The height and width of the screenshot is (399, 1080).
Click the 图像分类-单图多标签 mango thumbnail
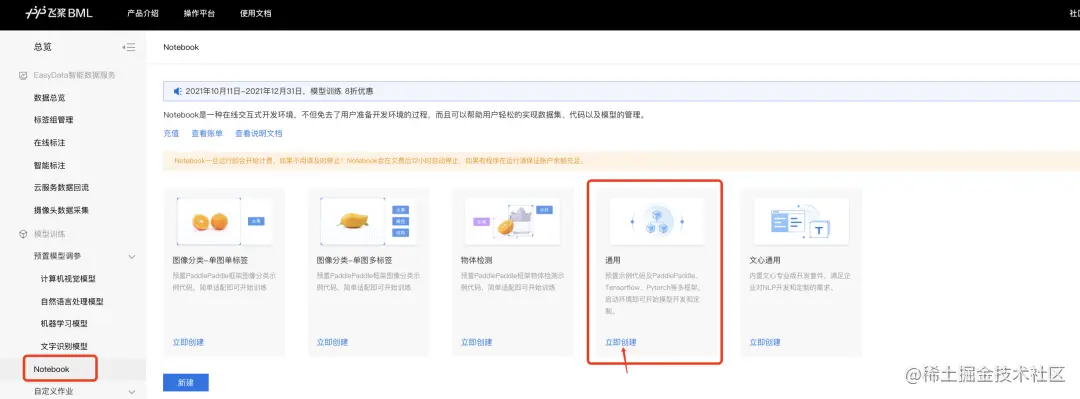pos(368,221)
